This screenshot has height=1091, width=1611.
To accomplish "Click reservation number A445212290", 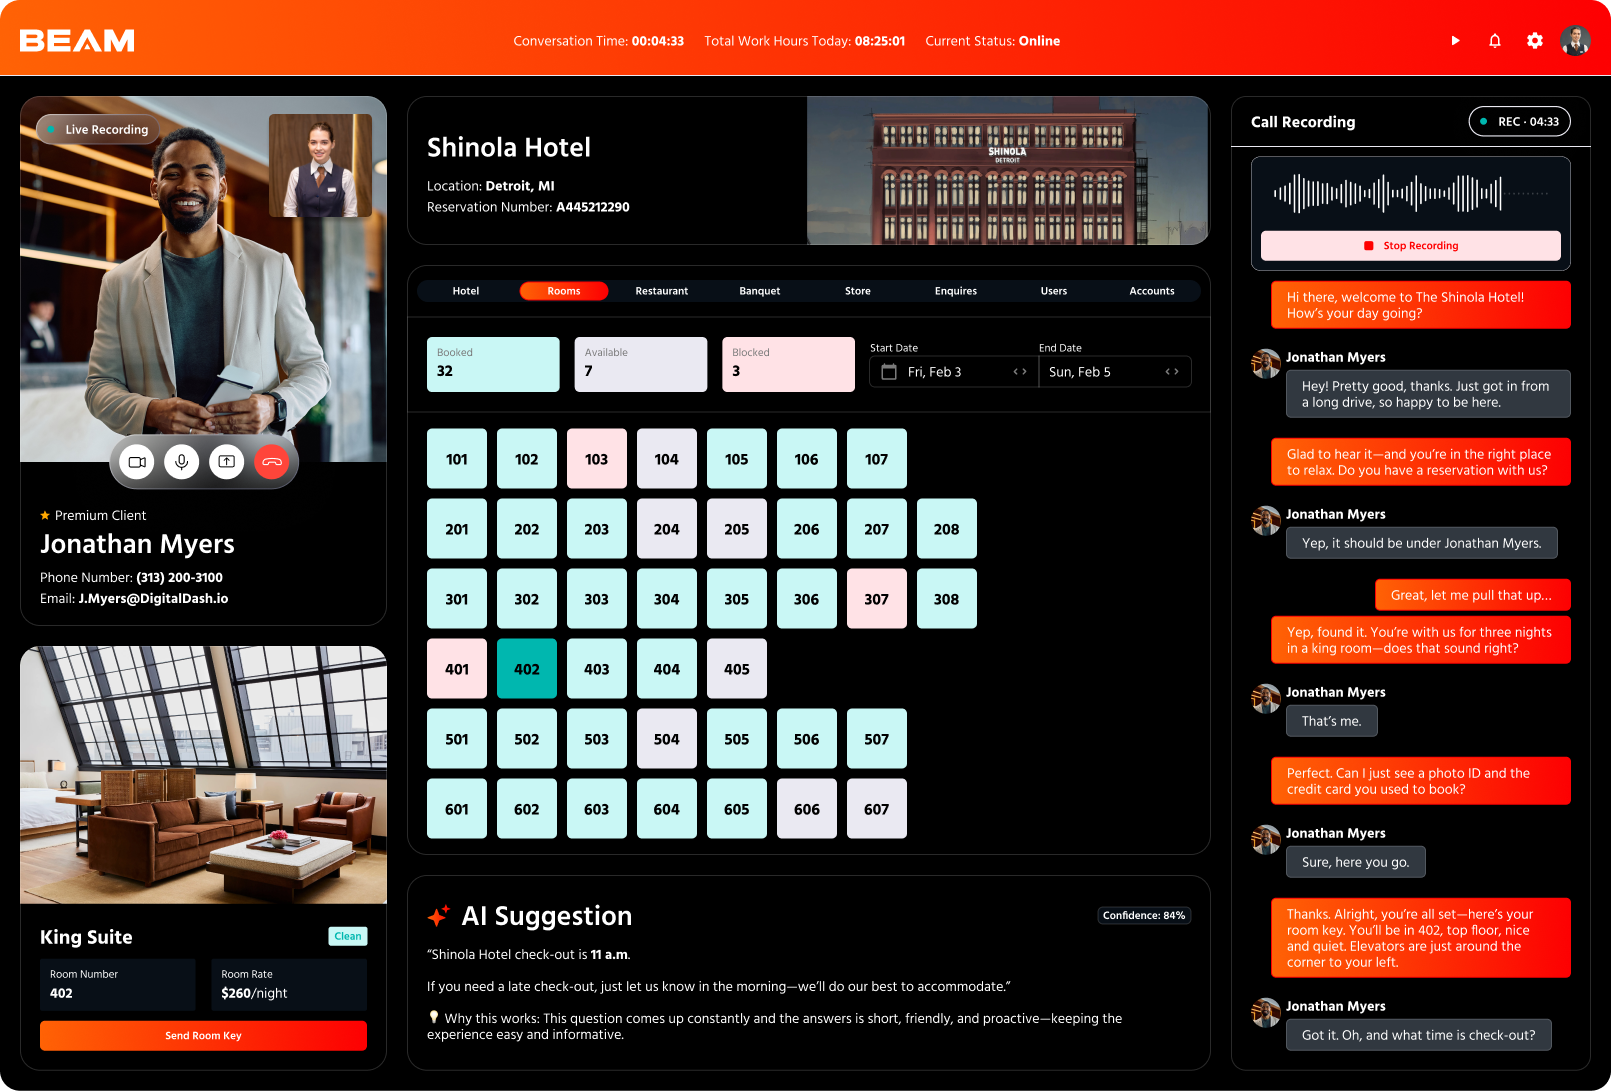I will (593, 207).
